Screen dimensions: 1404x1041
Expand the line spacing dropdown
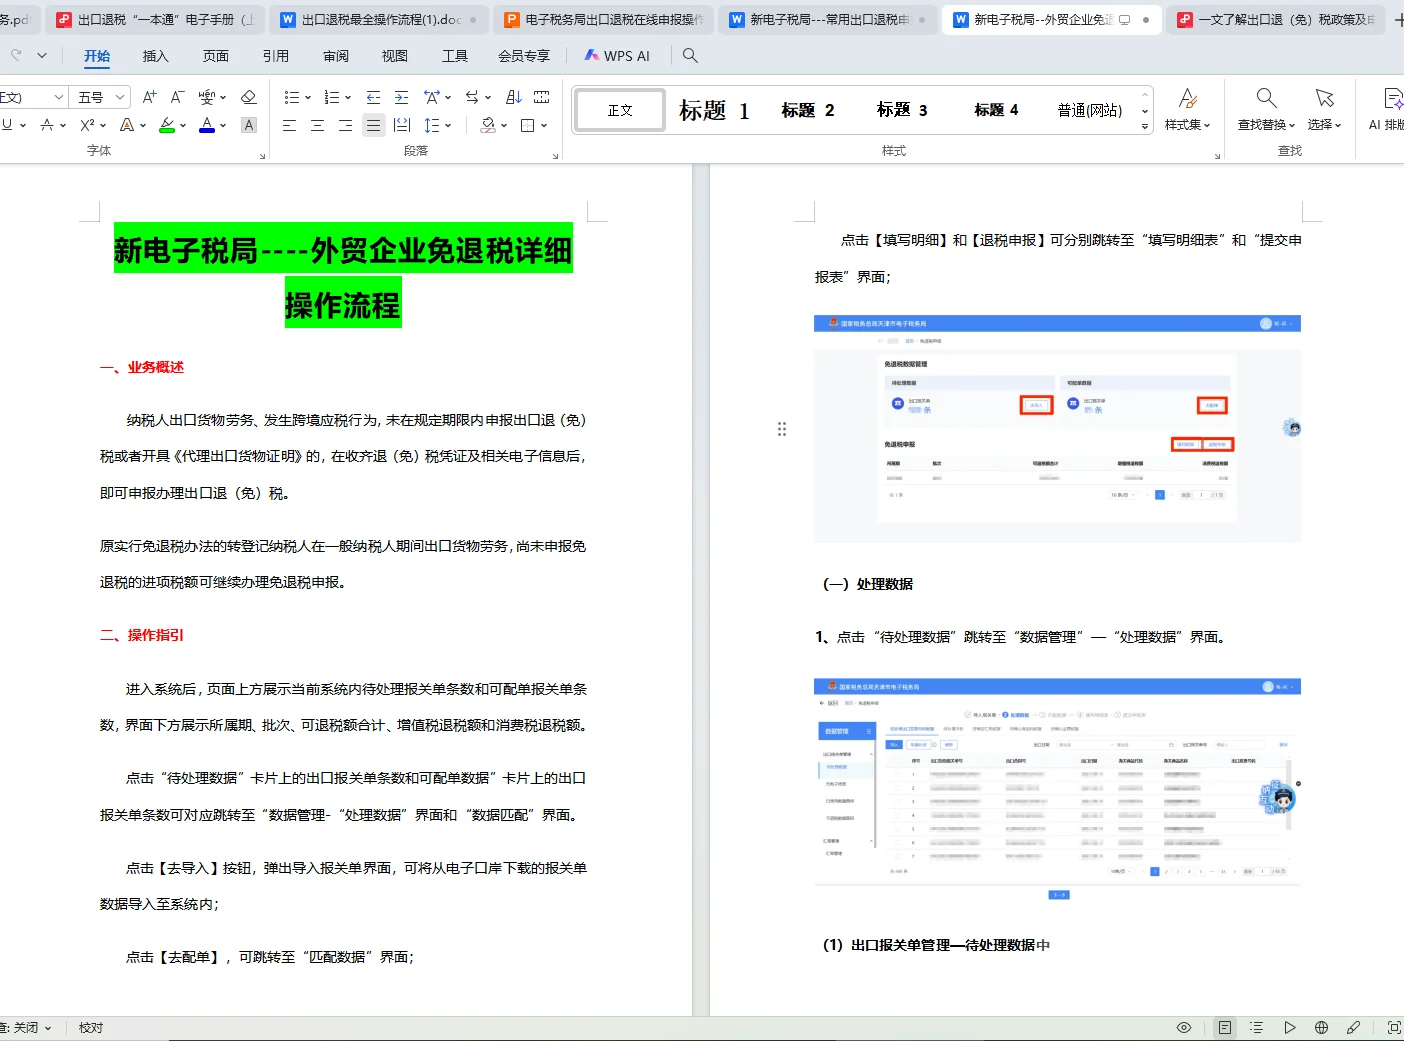point(449,125)
